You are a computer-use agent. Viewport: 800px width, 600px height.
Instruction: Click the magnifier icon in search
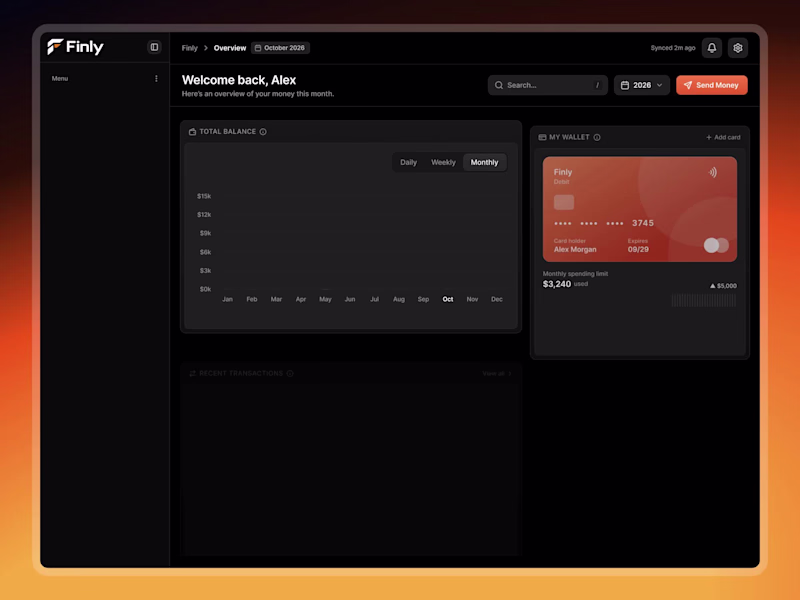499,85
